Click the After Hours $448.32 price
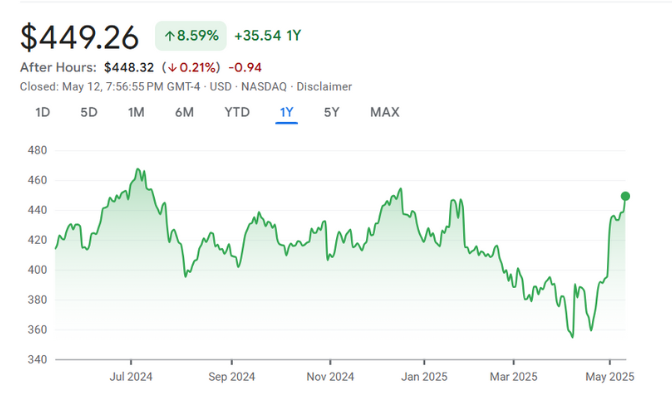 point(129,68)
